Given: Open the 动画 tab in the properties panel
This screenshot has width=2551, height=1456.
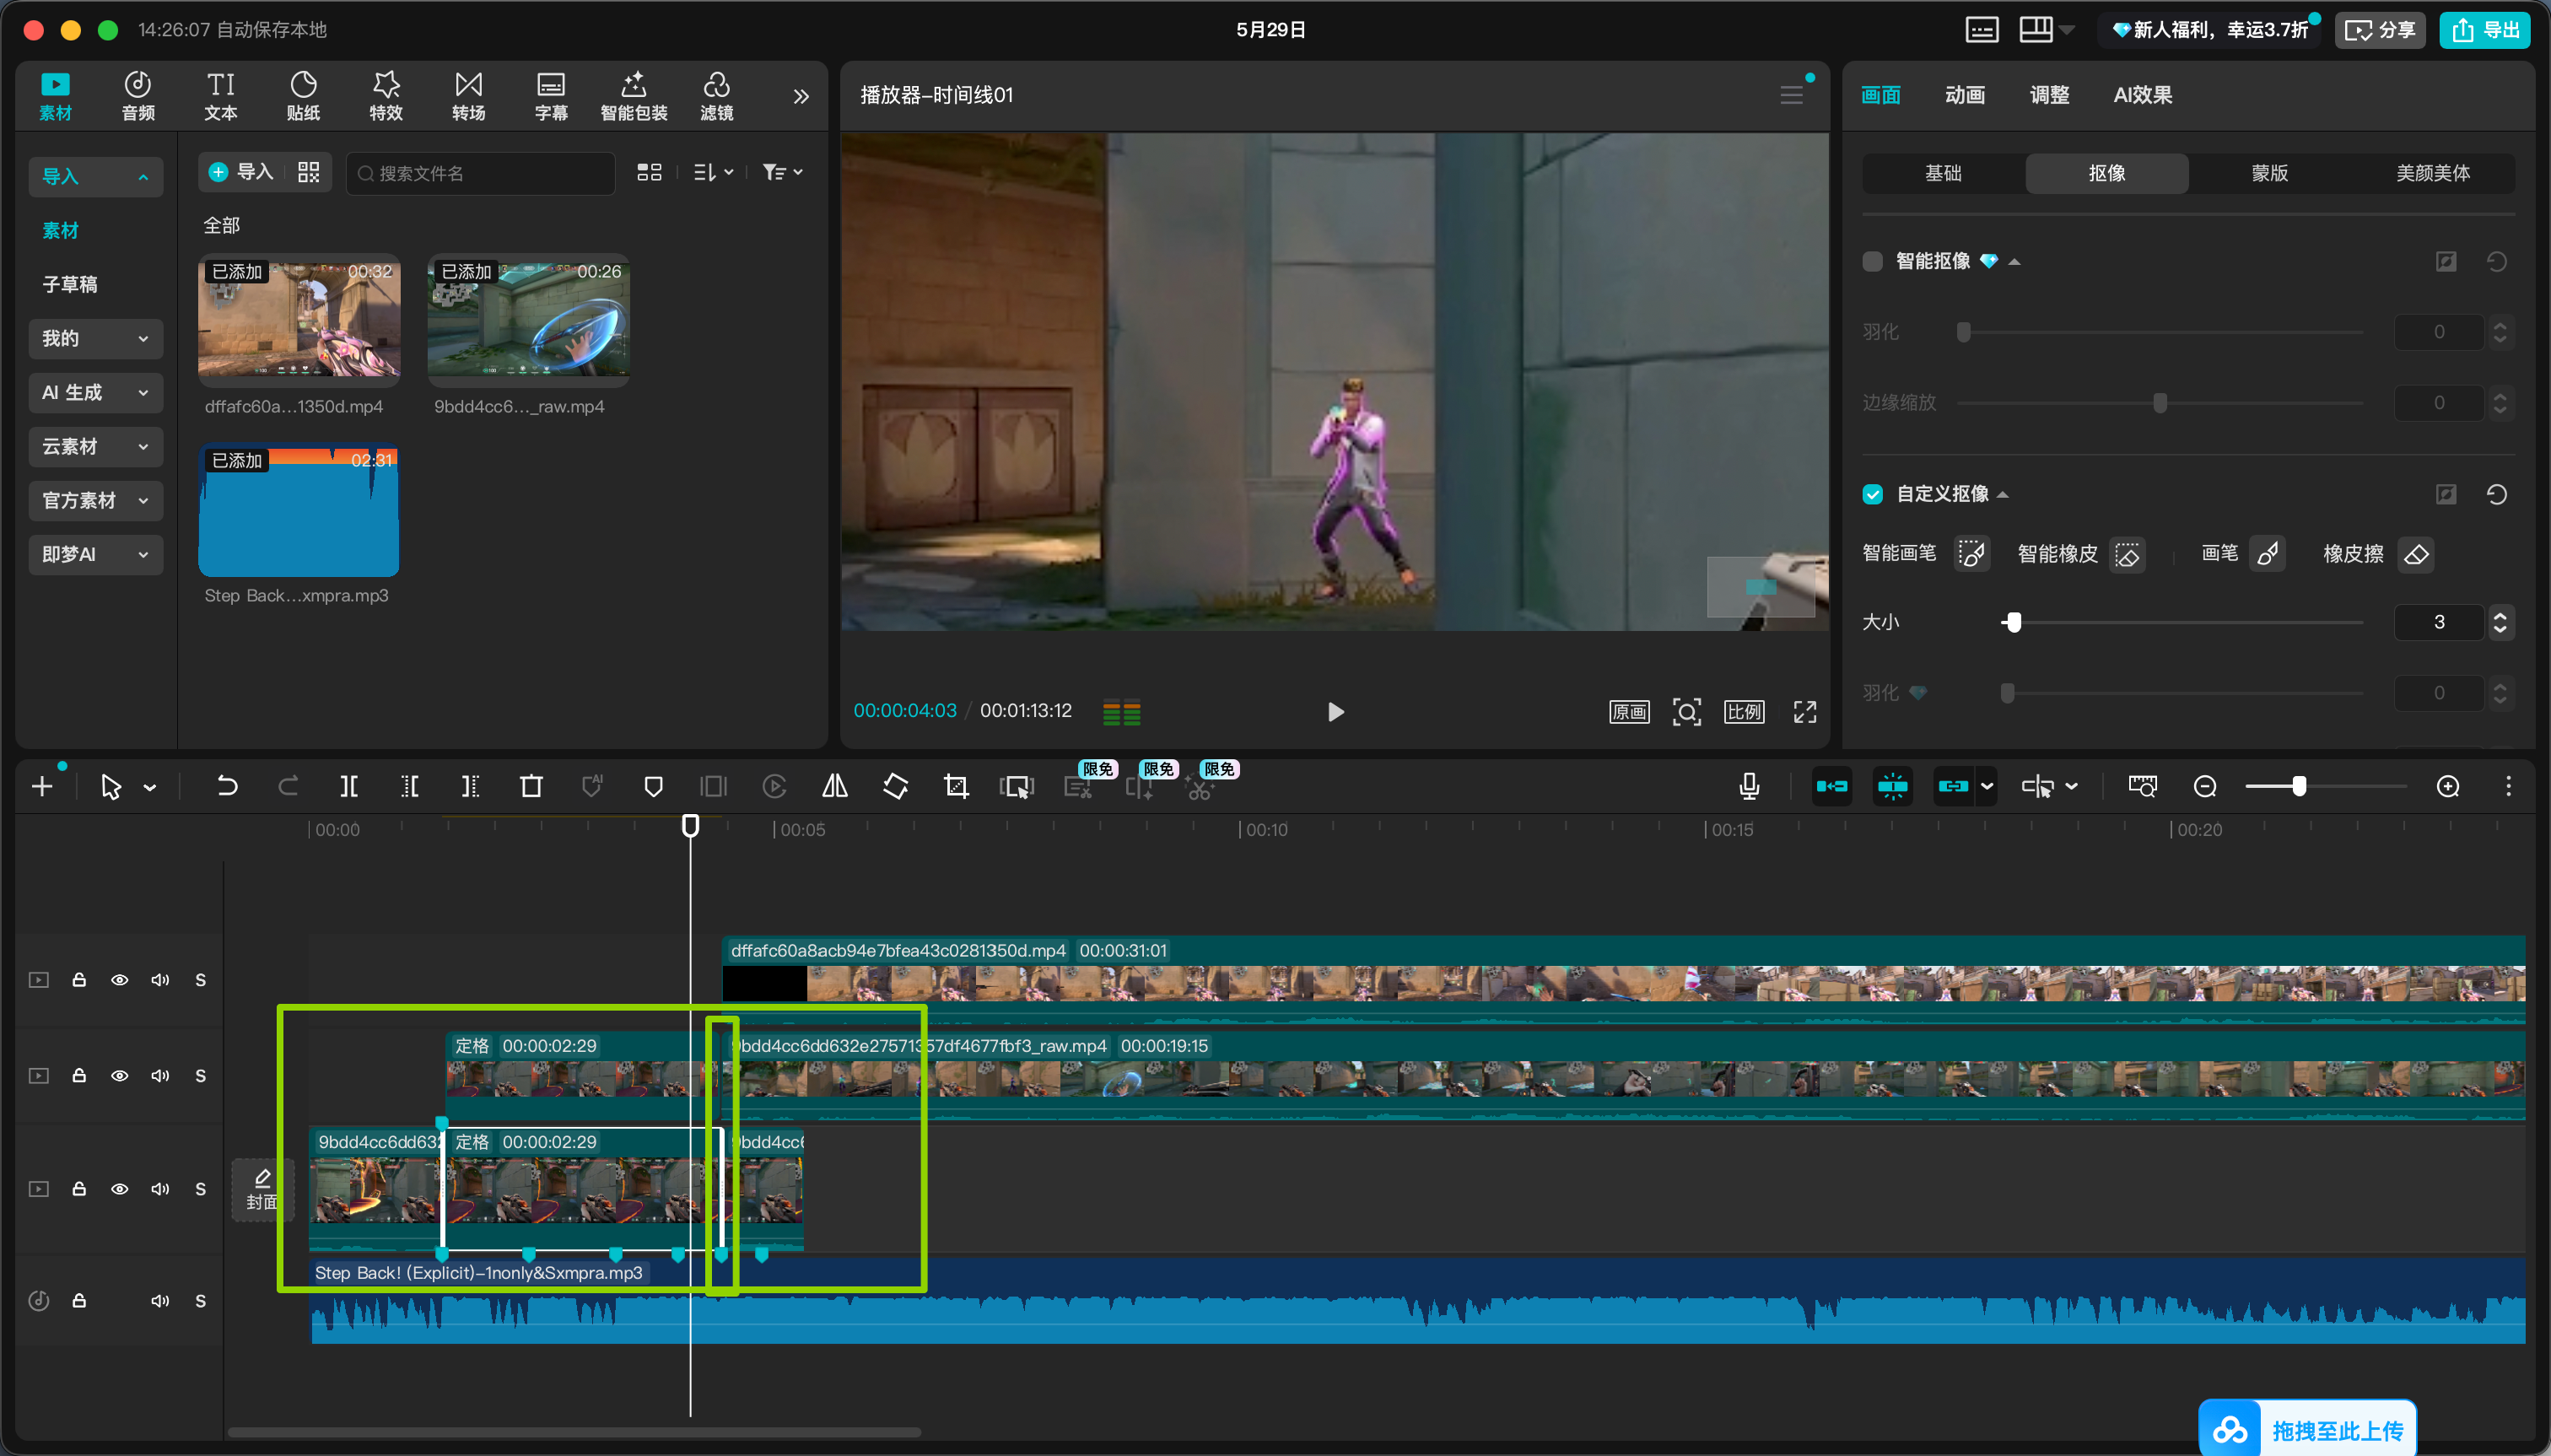Looking at the screenshot, I should (1965, 95).
